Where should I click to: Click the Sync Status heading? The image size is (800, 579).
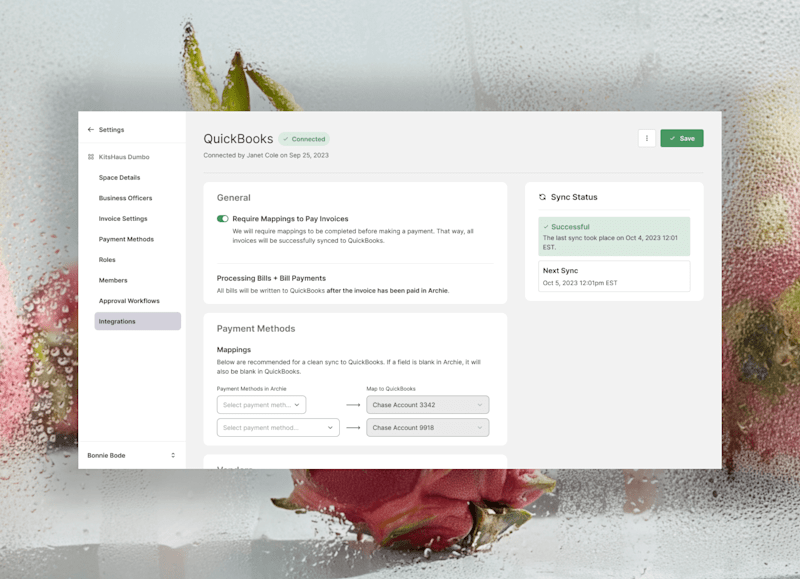(x=574, y=197)
